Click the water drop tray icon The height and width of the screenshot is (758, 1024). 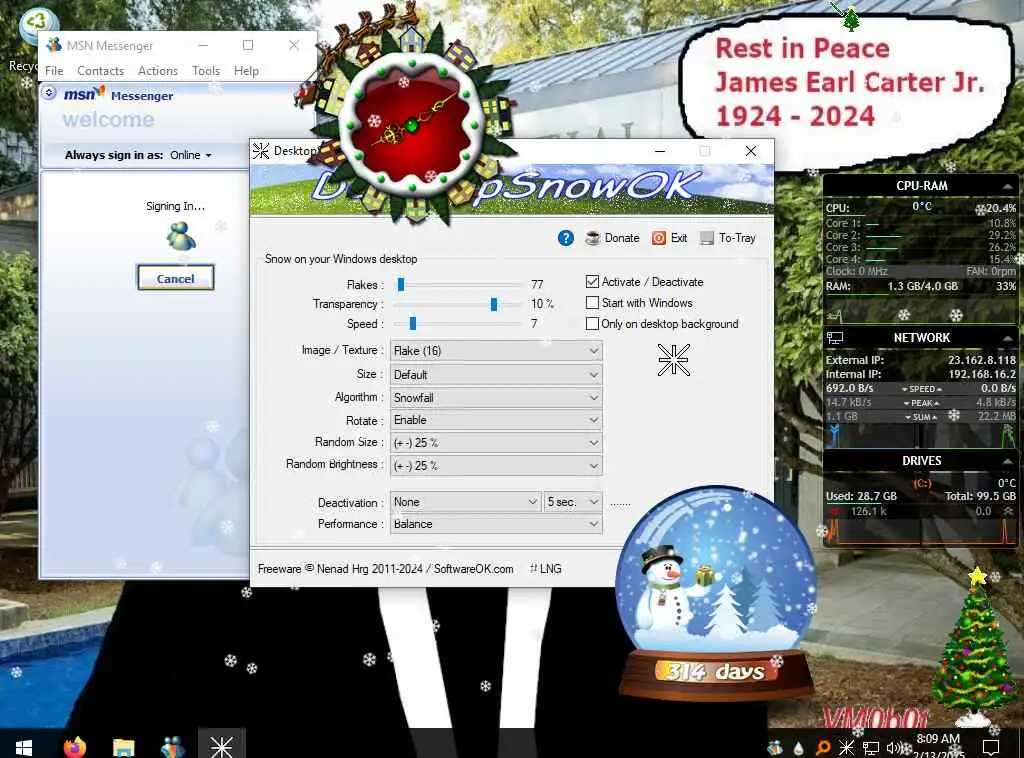coord(798,748)
